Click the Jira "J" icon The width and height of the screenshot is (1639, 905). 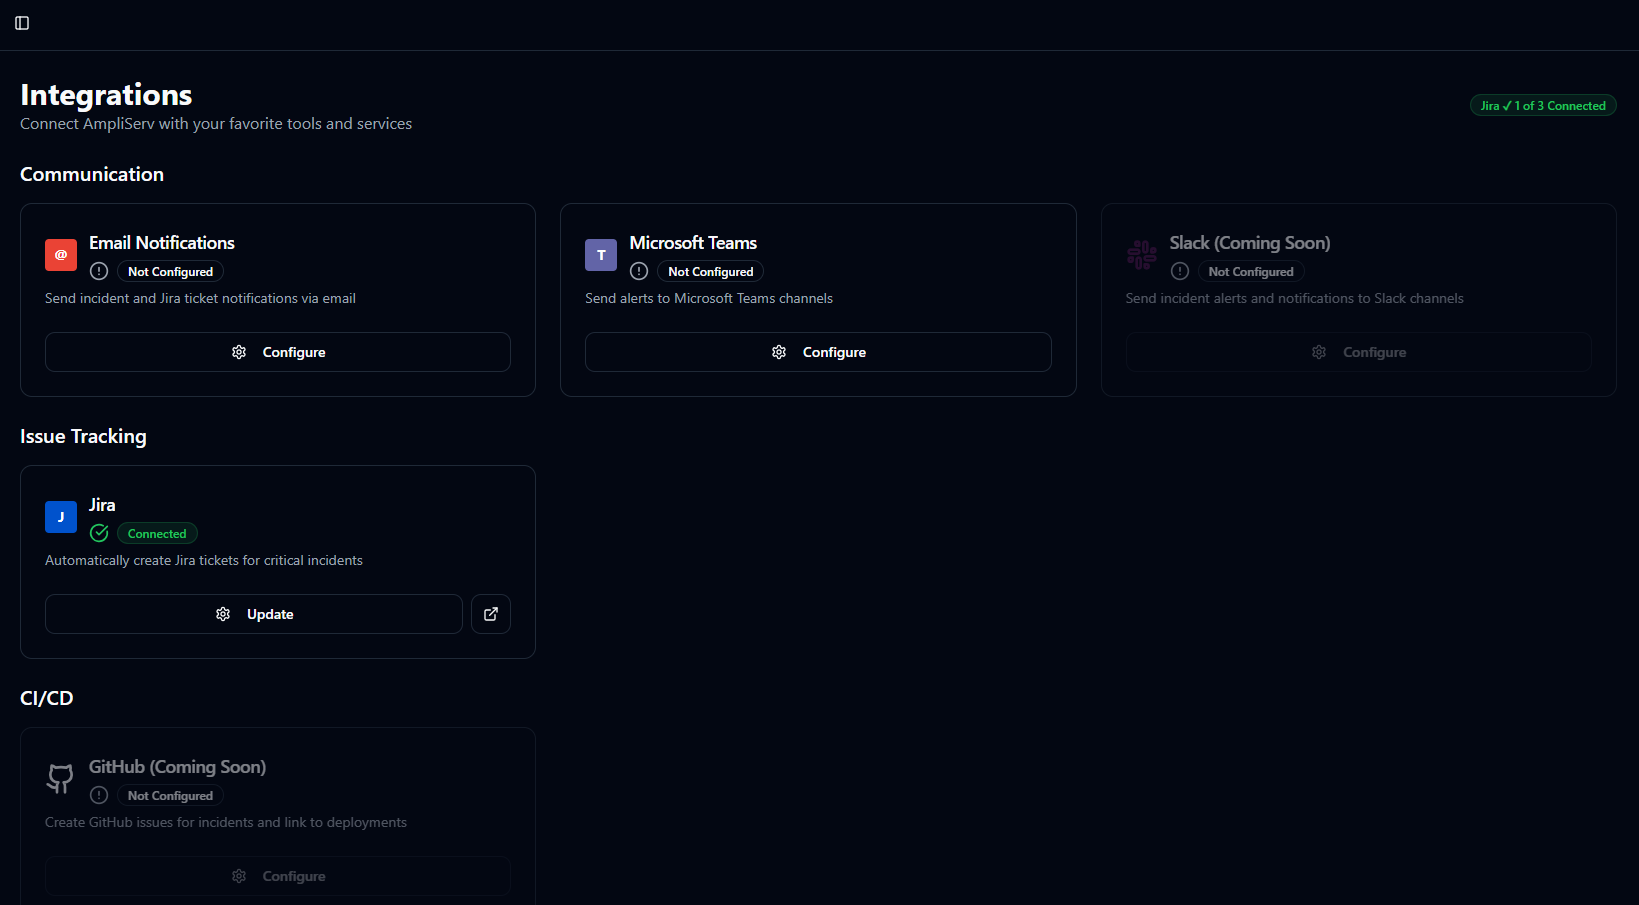pos(60,517)
